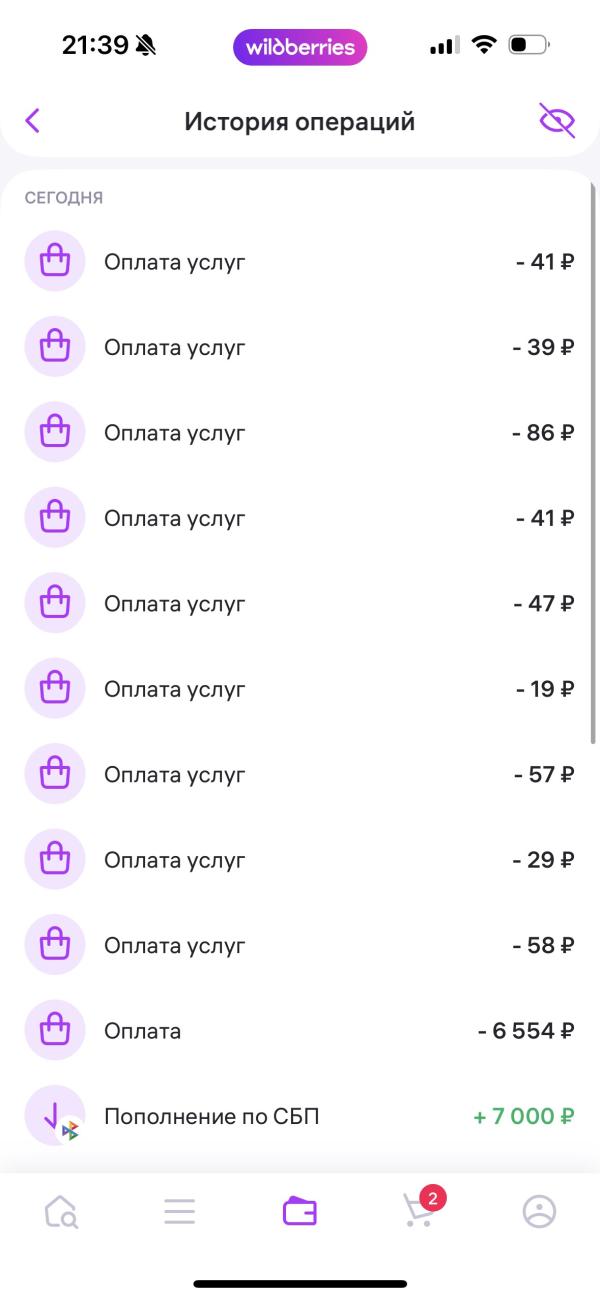
Task: Open the Оплата transaction of 6 554 ₽
Action: coord(300,1030)
